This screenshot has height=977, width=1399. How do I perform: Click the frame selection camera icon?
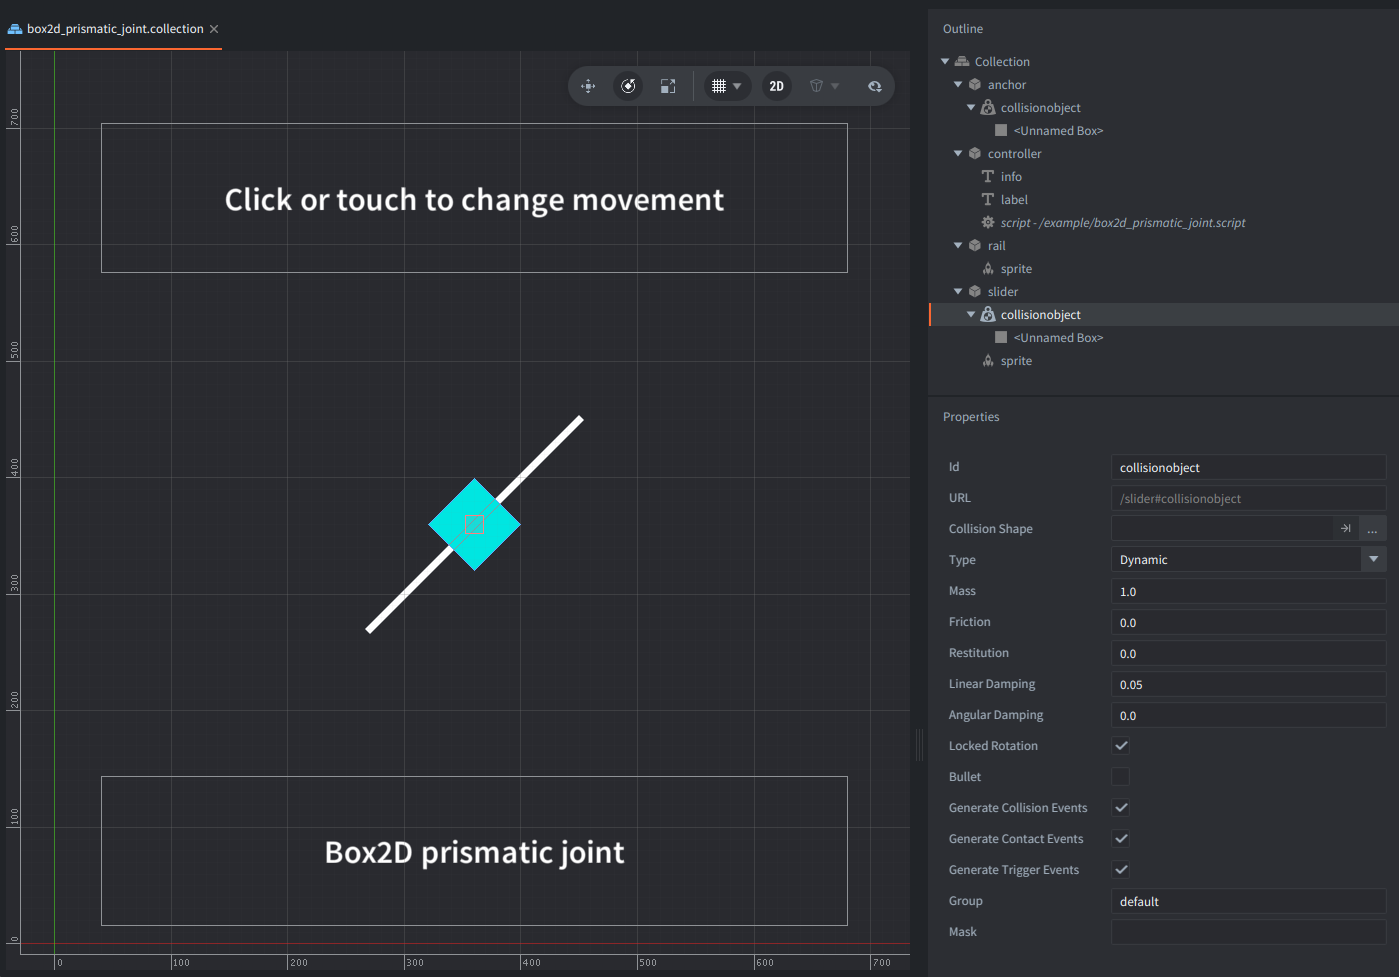874,86
